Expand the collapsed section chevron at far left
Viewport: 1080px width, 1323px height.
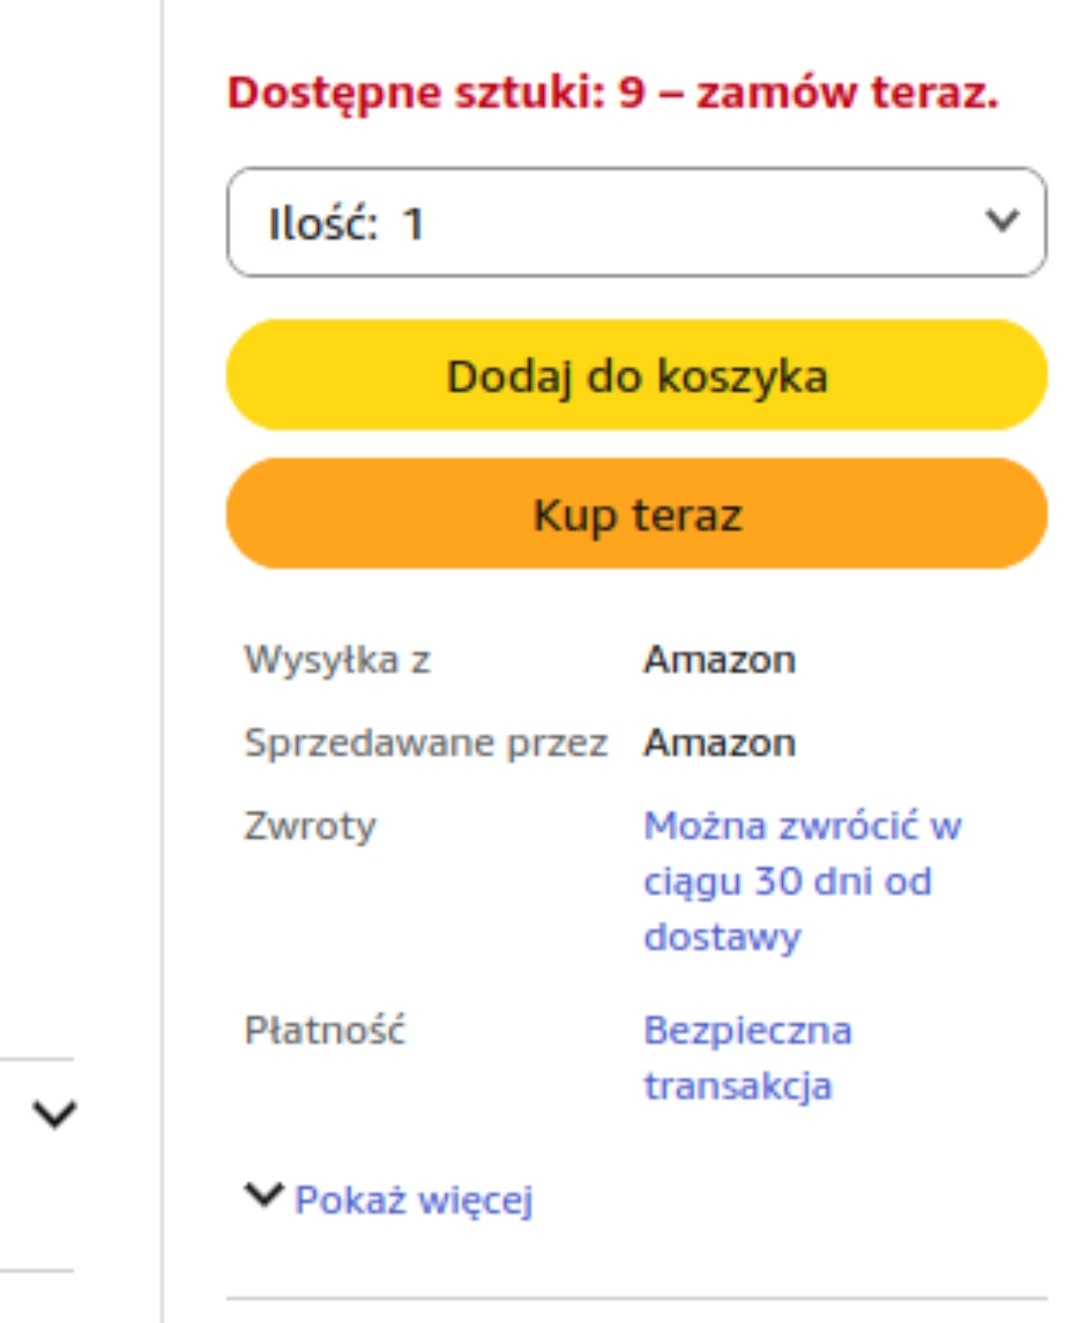[54, 1113]
